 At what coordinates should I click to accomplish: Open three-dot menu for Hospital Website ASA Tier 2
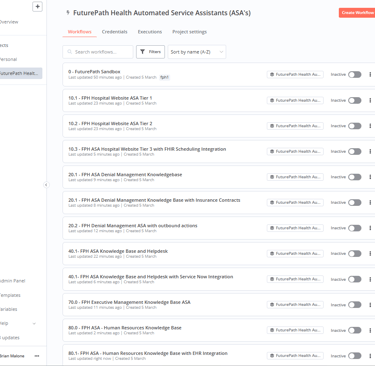point(370,126)
